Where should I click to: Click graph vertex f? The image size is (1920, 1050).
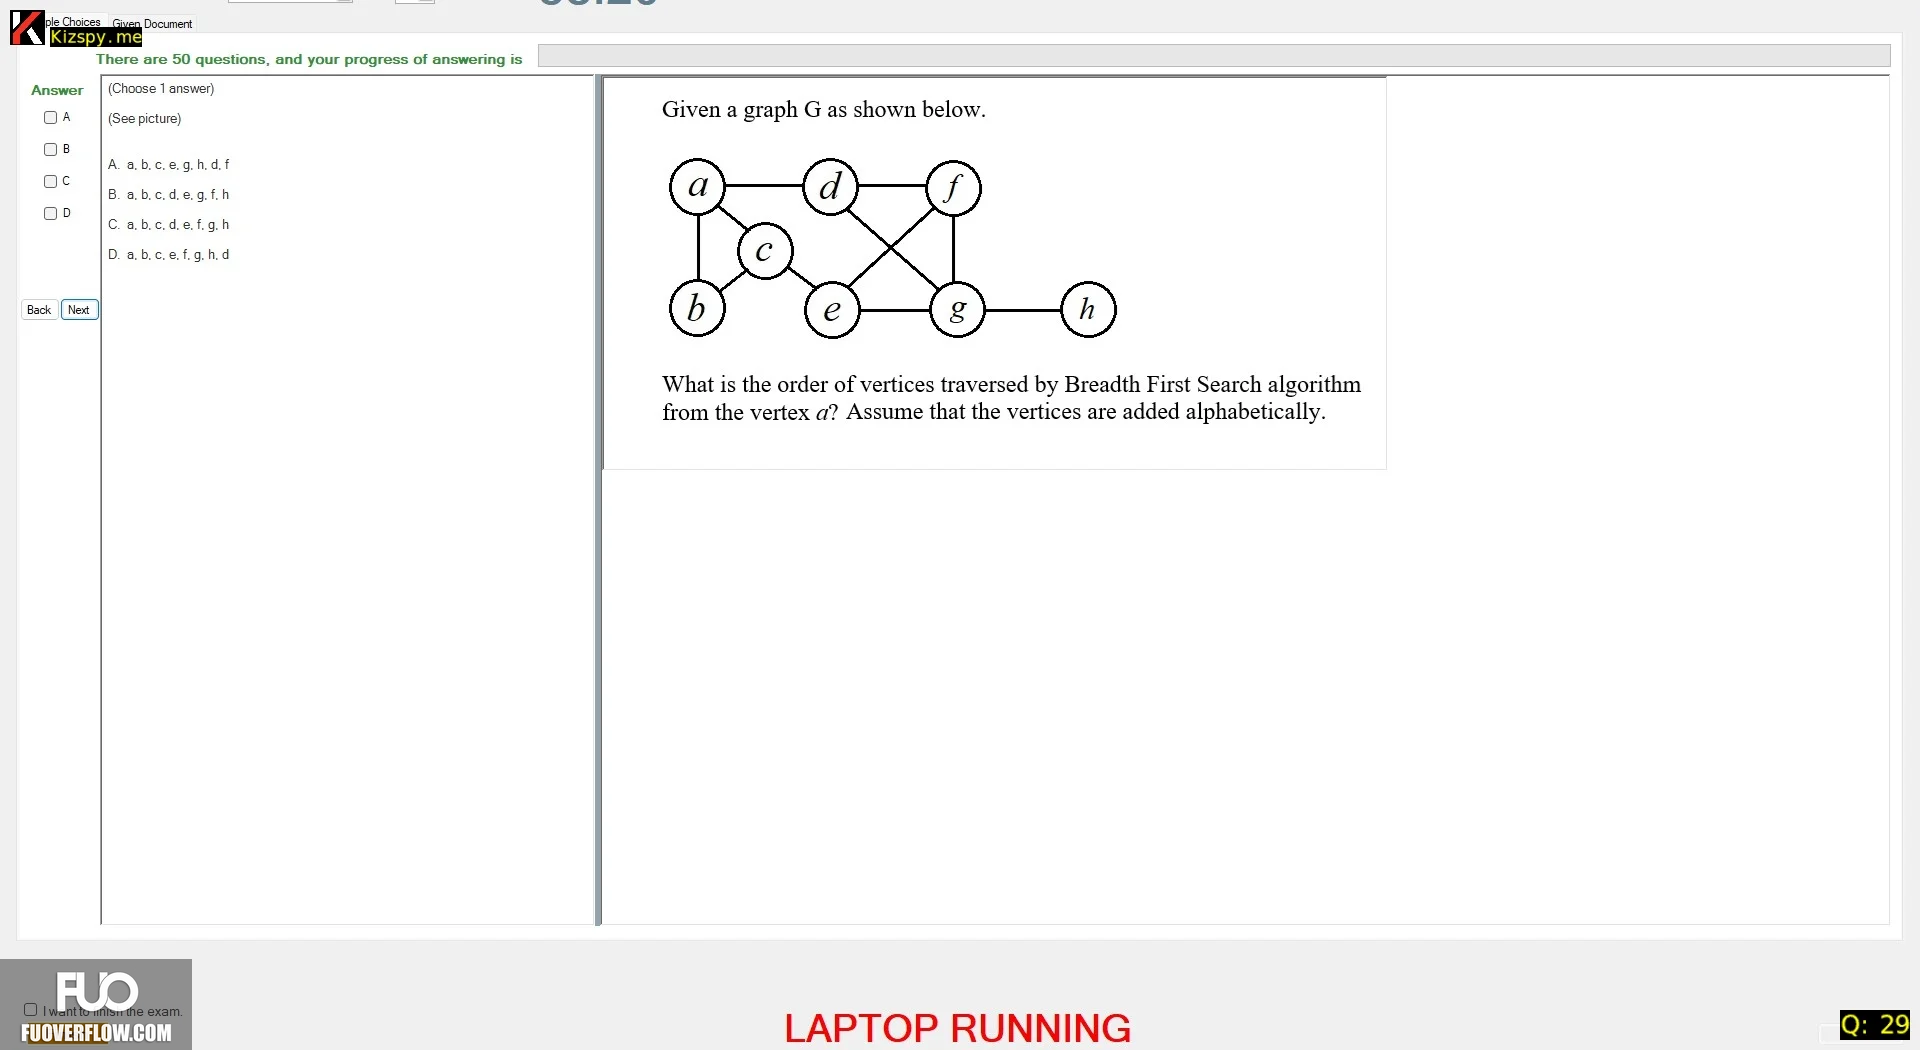pos(954,188)
